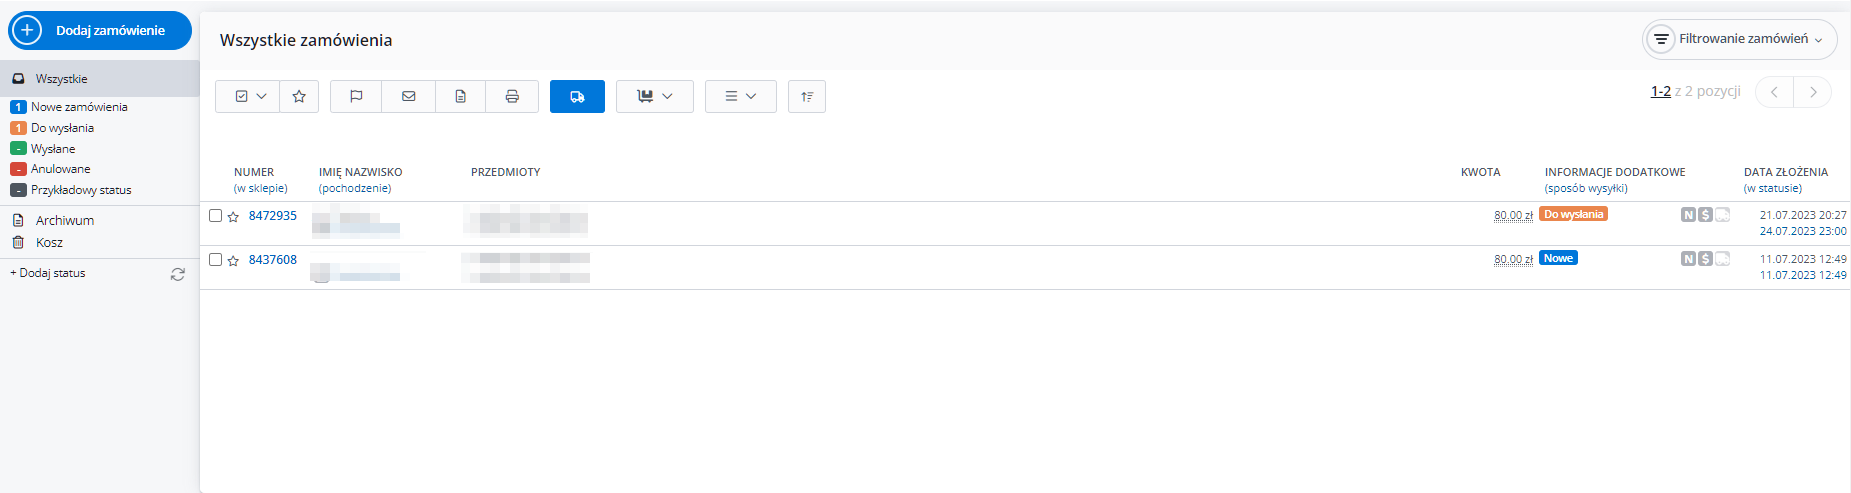The width and height of the screenshot is (1851, 493).
Task: Tick the checkbox for order 8472935
Action: [x=215, y=215]
